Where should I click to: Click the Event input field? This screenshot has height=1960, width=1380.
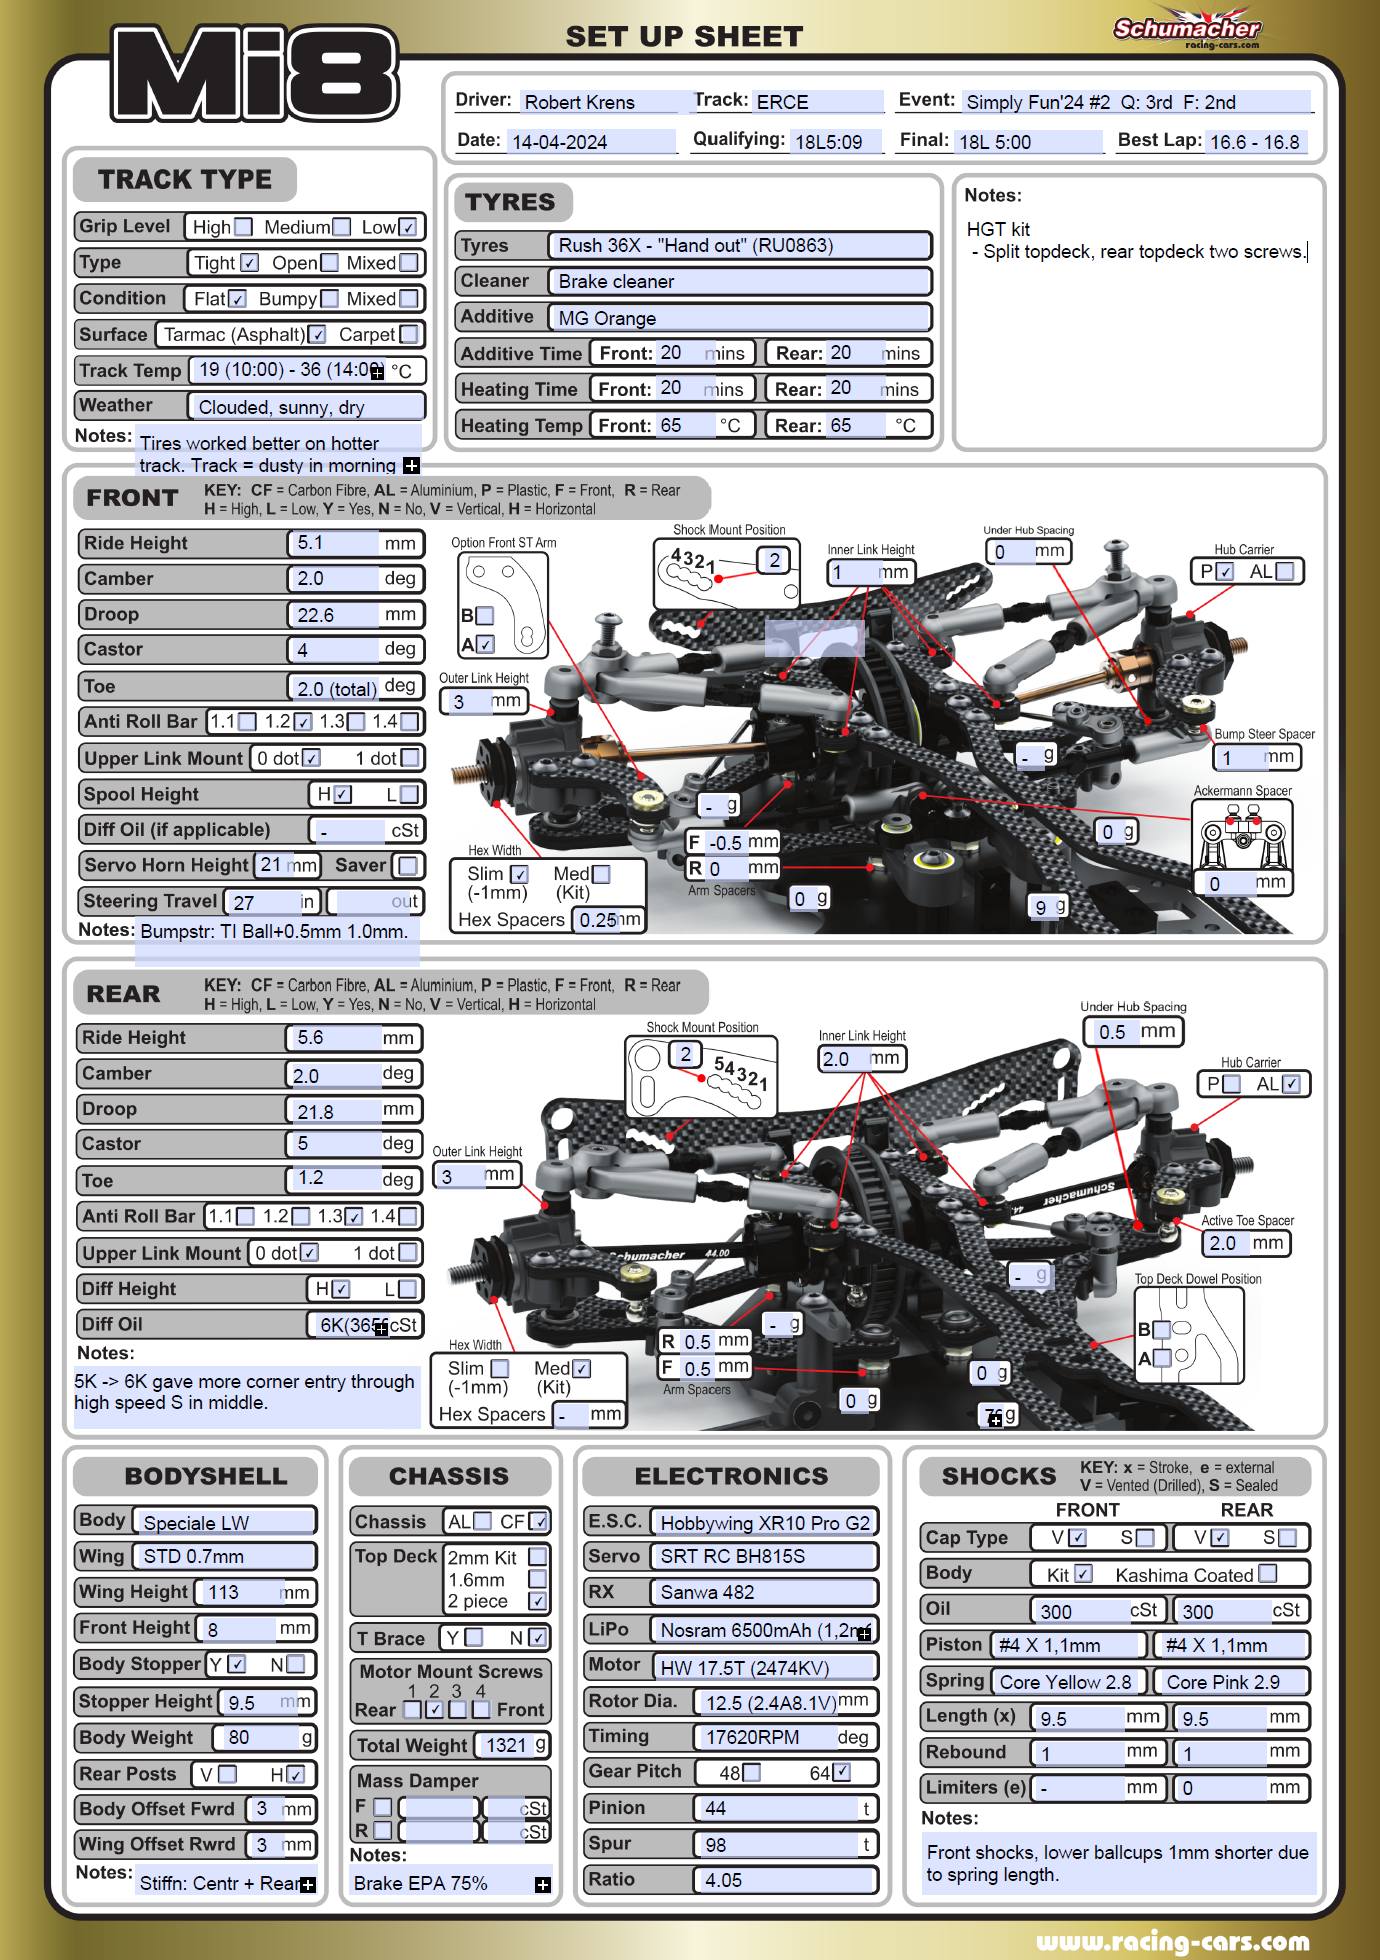(1136, 102)
